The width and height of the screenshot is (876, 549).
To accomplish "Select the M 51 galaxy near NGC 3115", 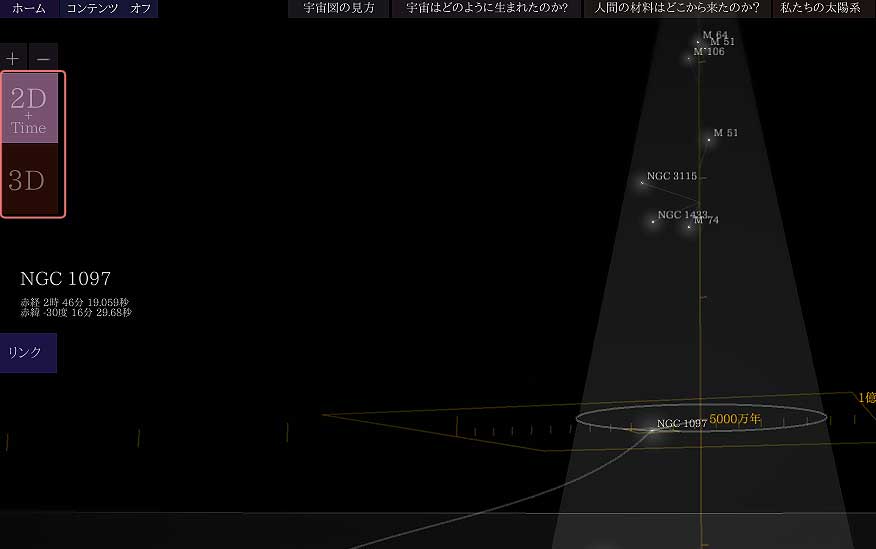I will point(725,133).
